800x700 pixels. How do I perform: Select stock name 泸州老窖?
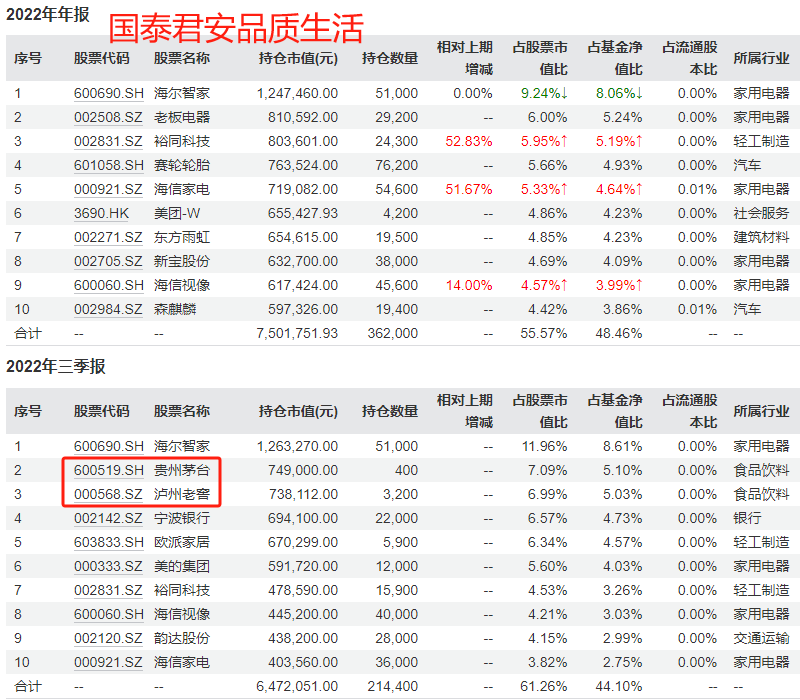coord(182,494)
